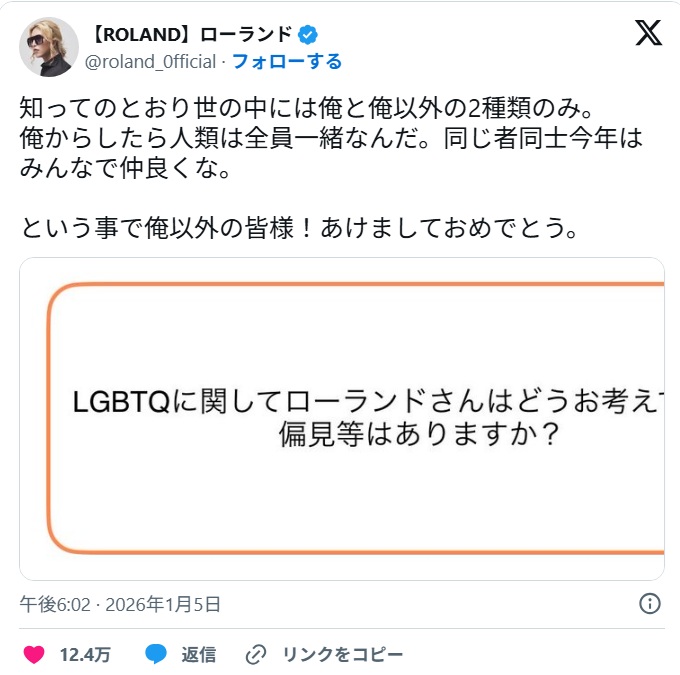Click the 返信 reply label
The height and width of the screenshot is (675, 680).
(x=199, y=655)
